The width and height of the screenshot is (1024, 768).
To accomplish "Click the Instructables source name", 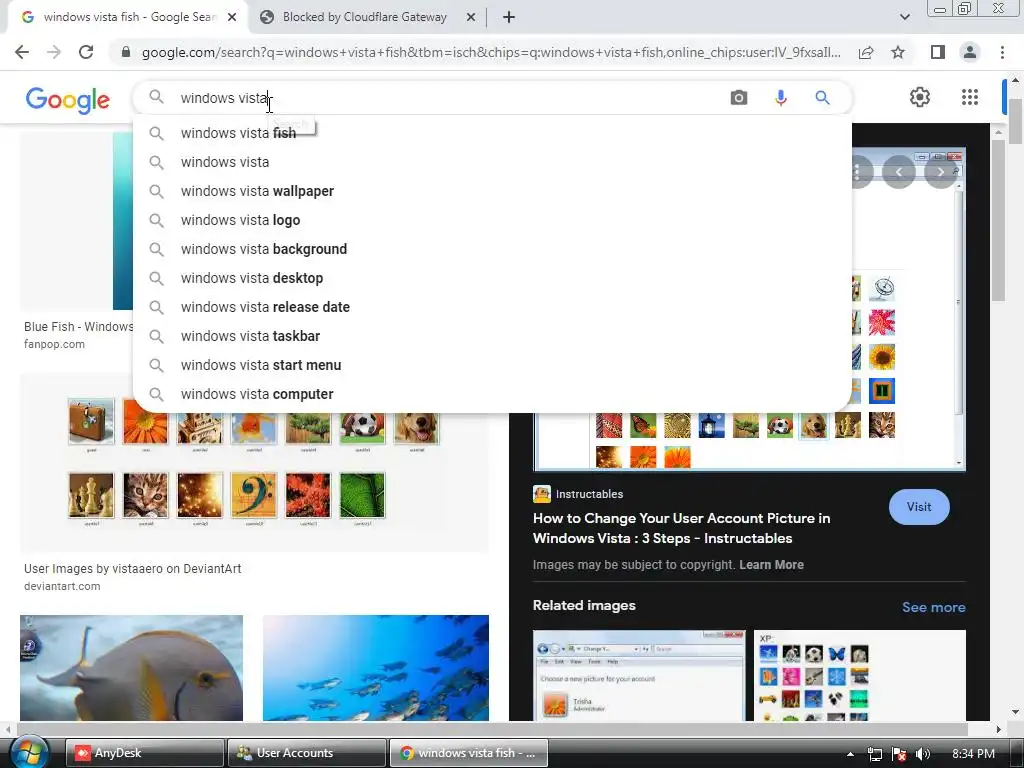I will click(589, 494).
